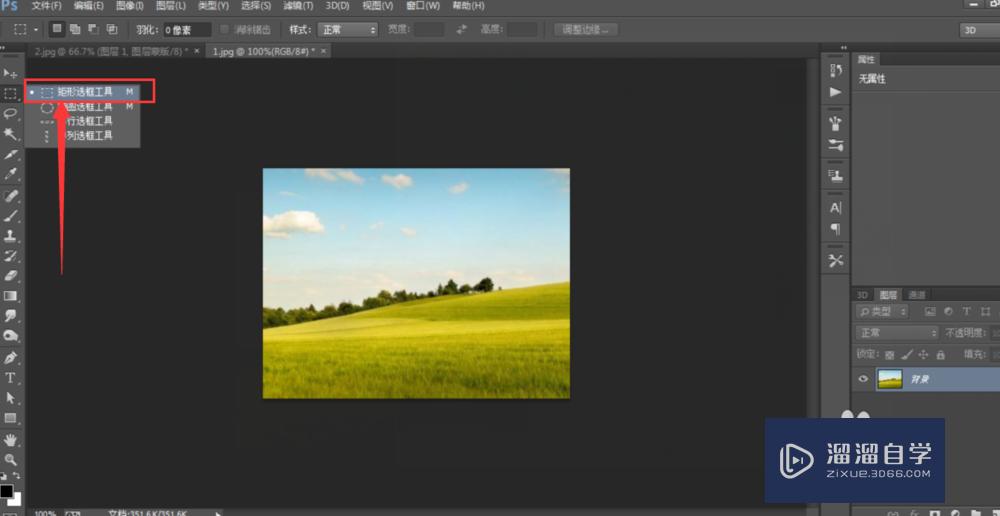Choose Subtract from Selection mode
Screen dimensions: 1000x516
93,29
